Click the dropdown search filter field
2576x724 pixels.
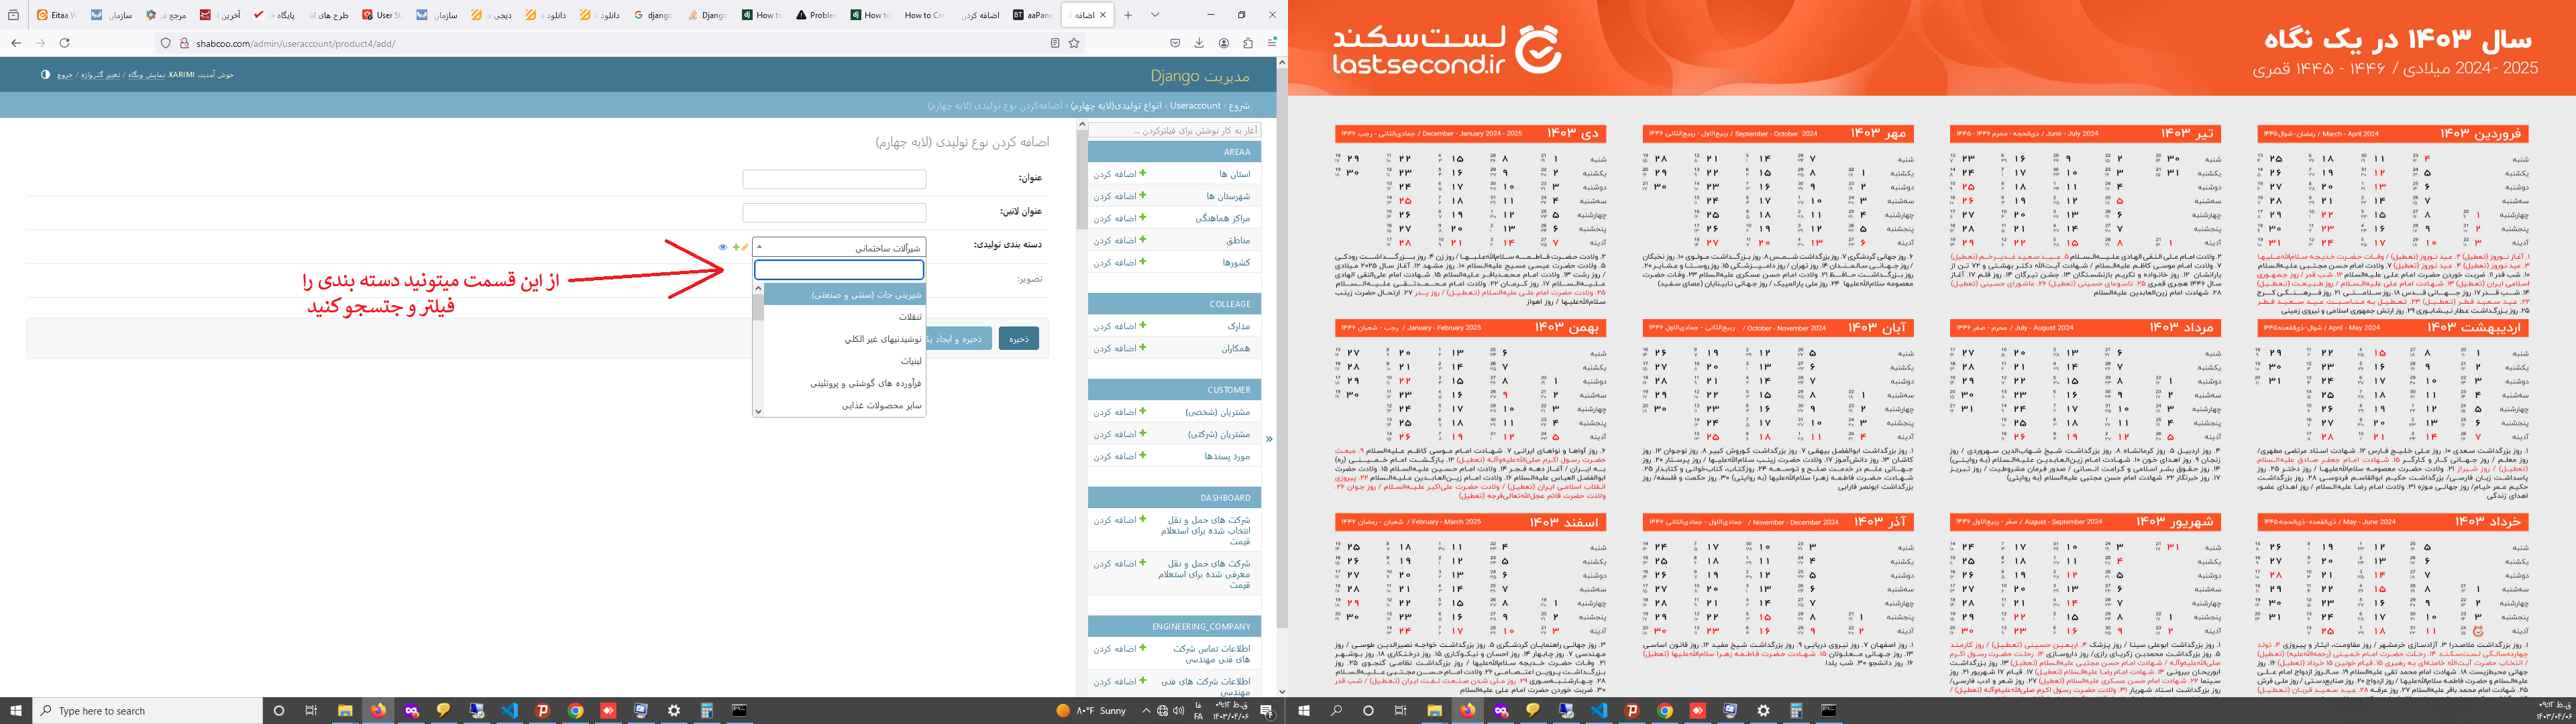pos(838,270)
